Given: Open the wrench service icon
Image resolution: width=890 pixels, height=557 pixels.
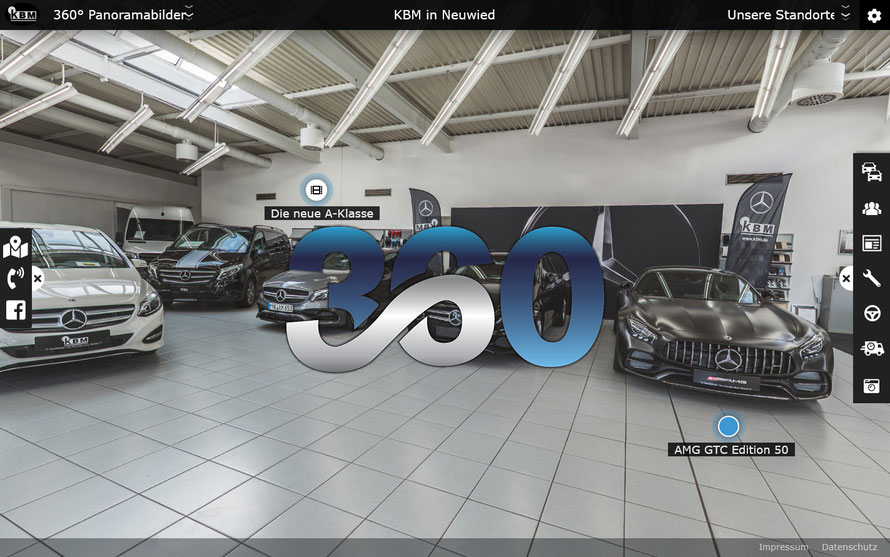Looking at the screenshot, I should 871,278.
